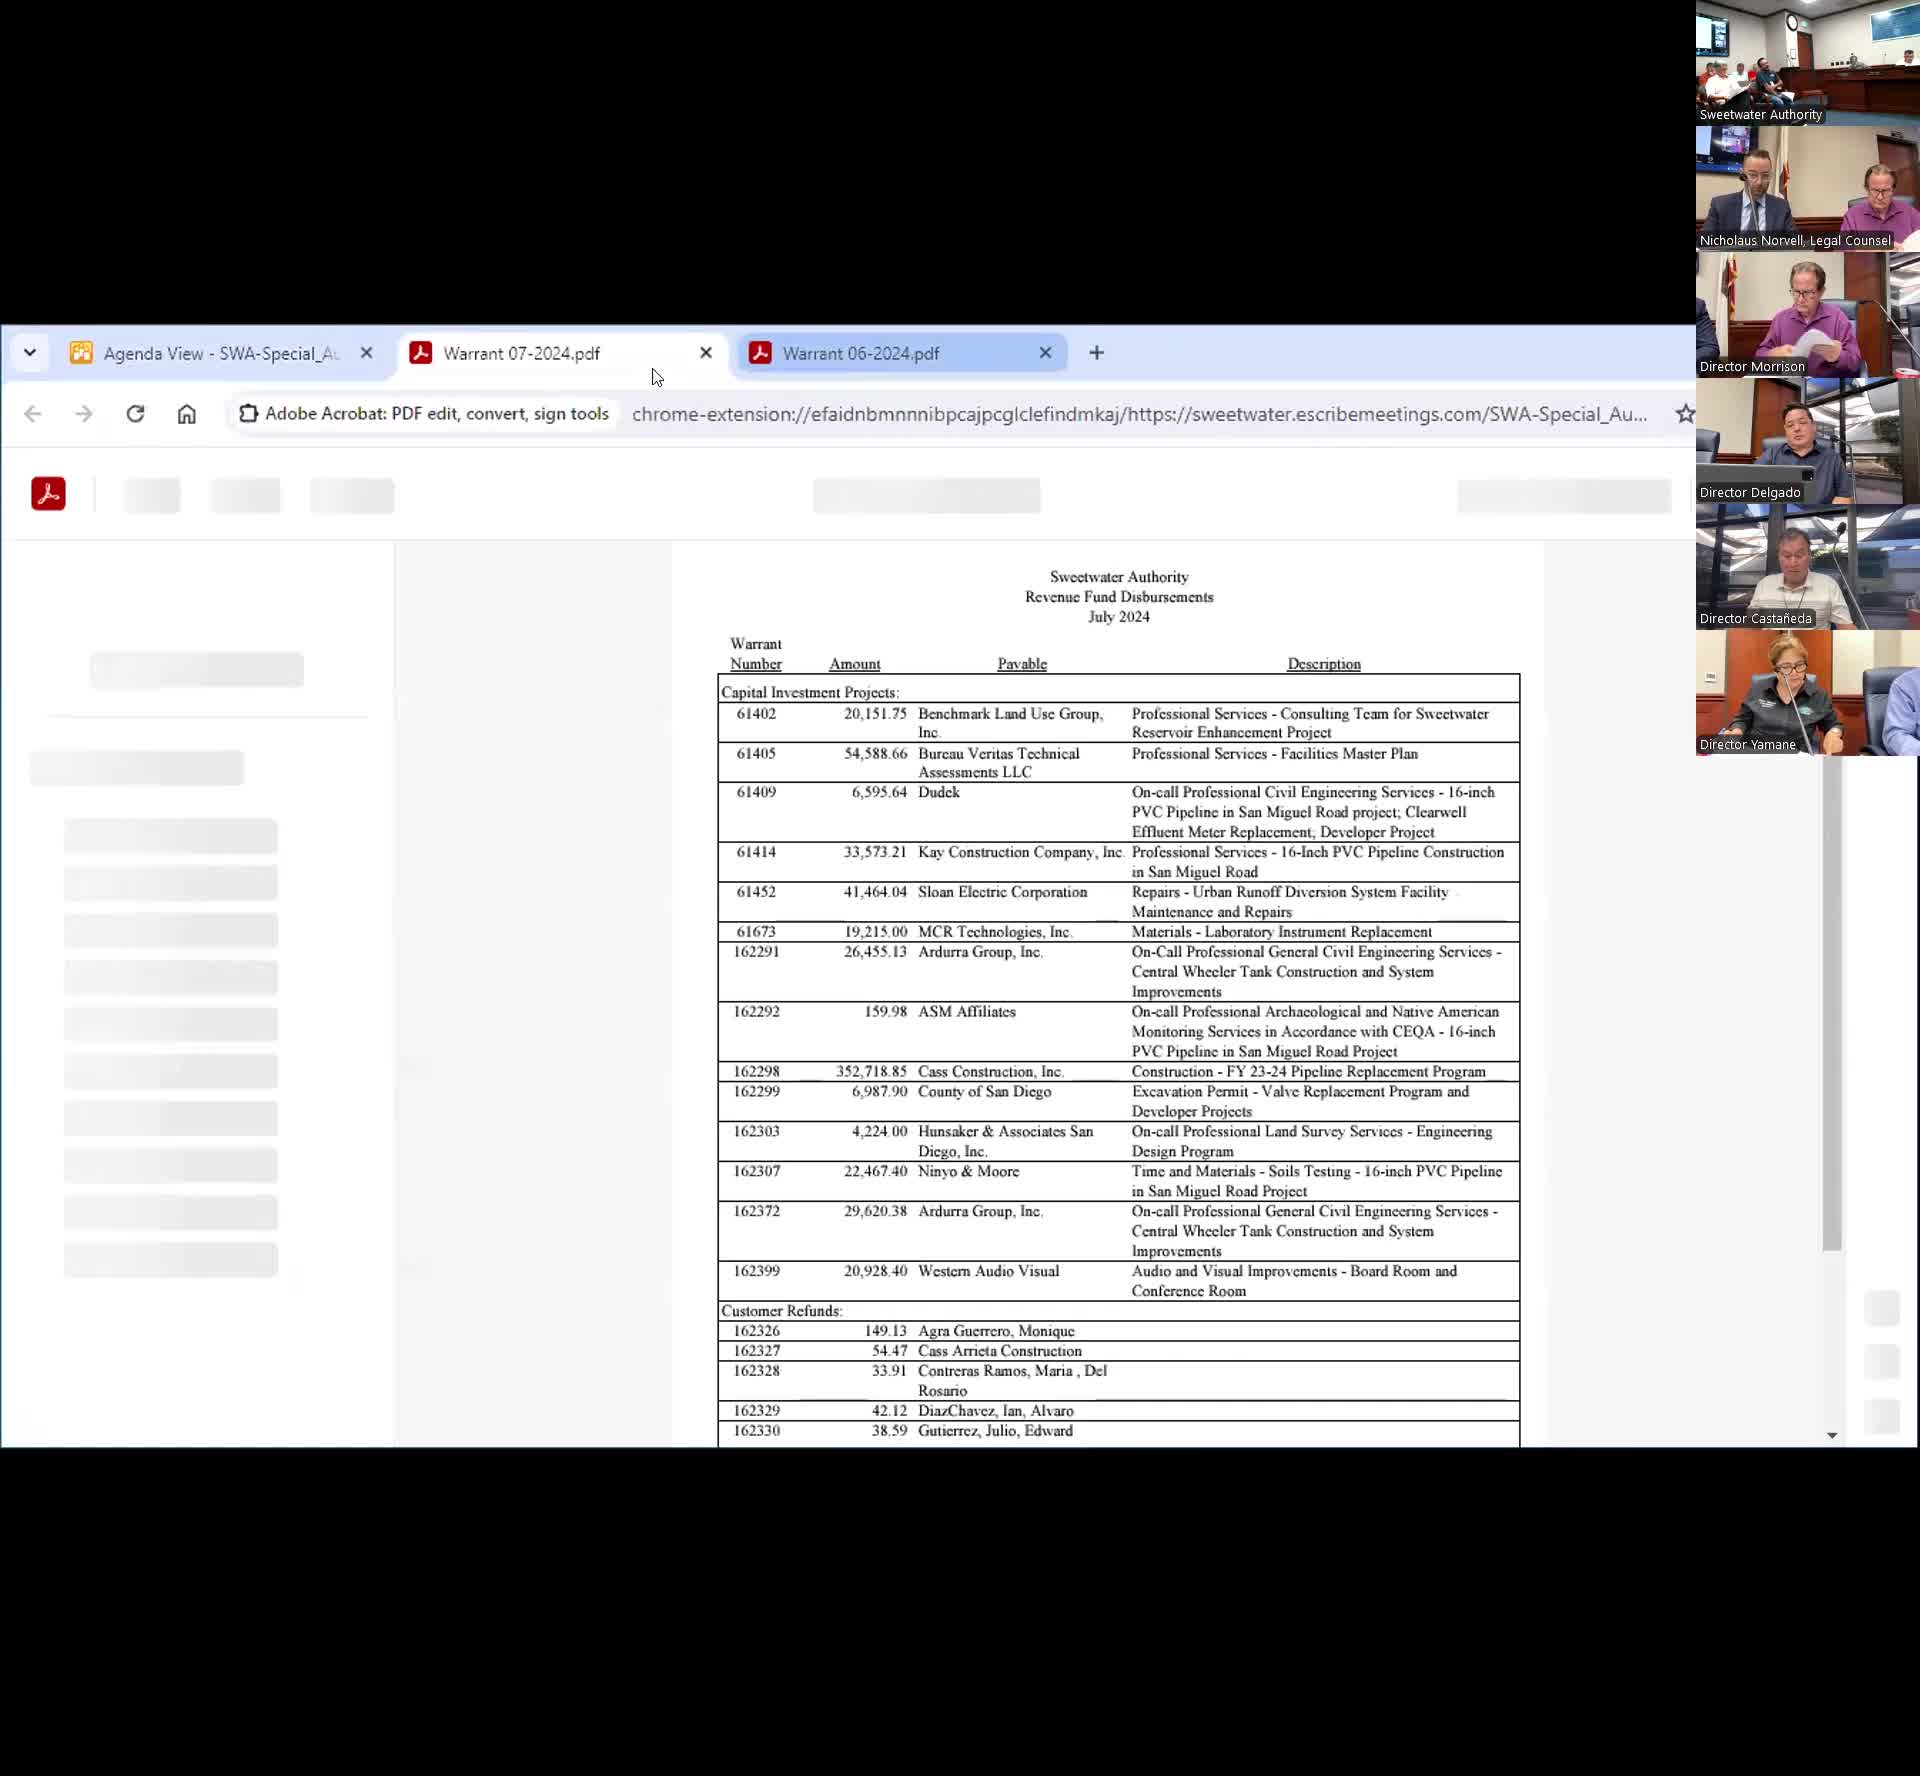Open a new browser tab

click(x=1096, y=353)
